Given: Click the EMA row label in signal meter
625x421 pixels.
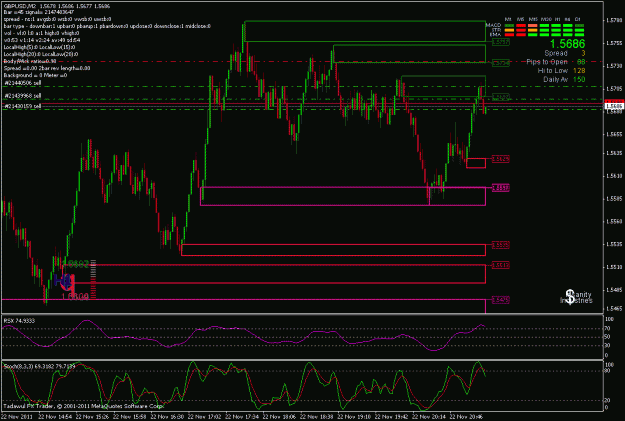Looking at the screenshot, I should [x=495, y=35].
